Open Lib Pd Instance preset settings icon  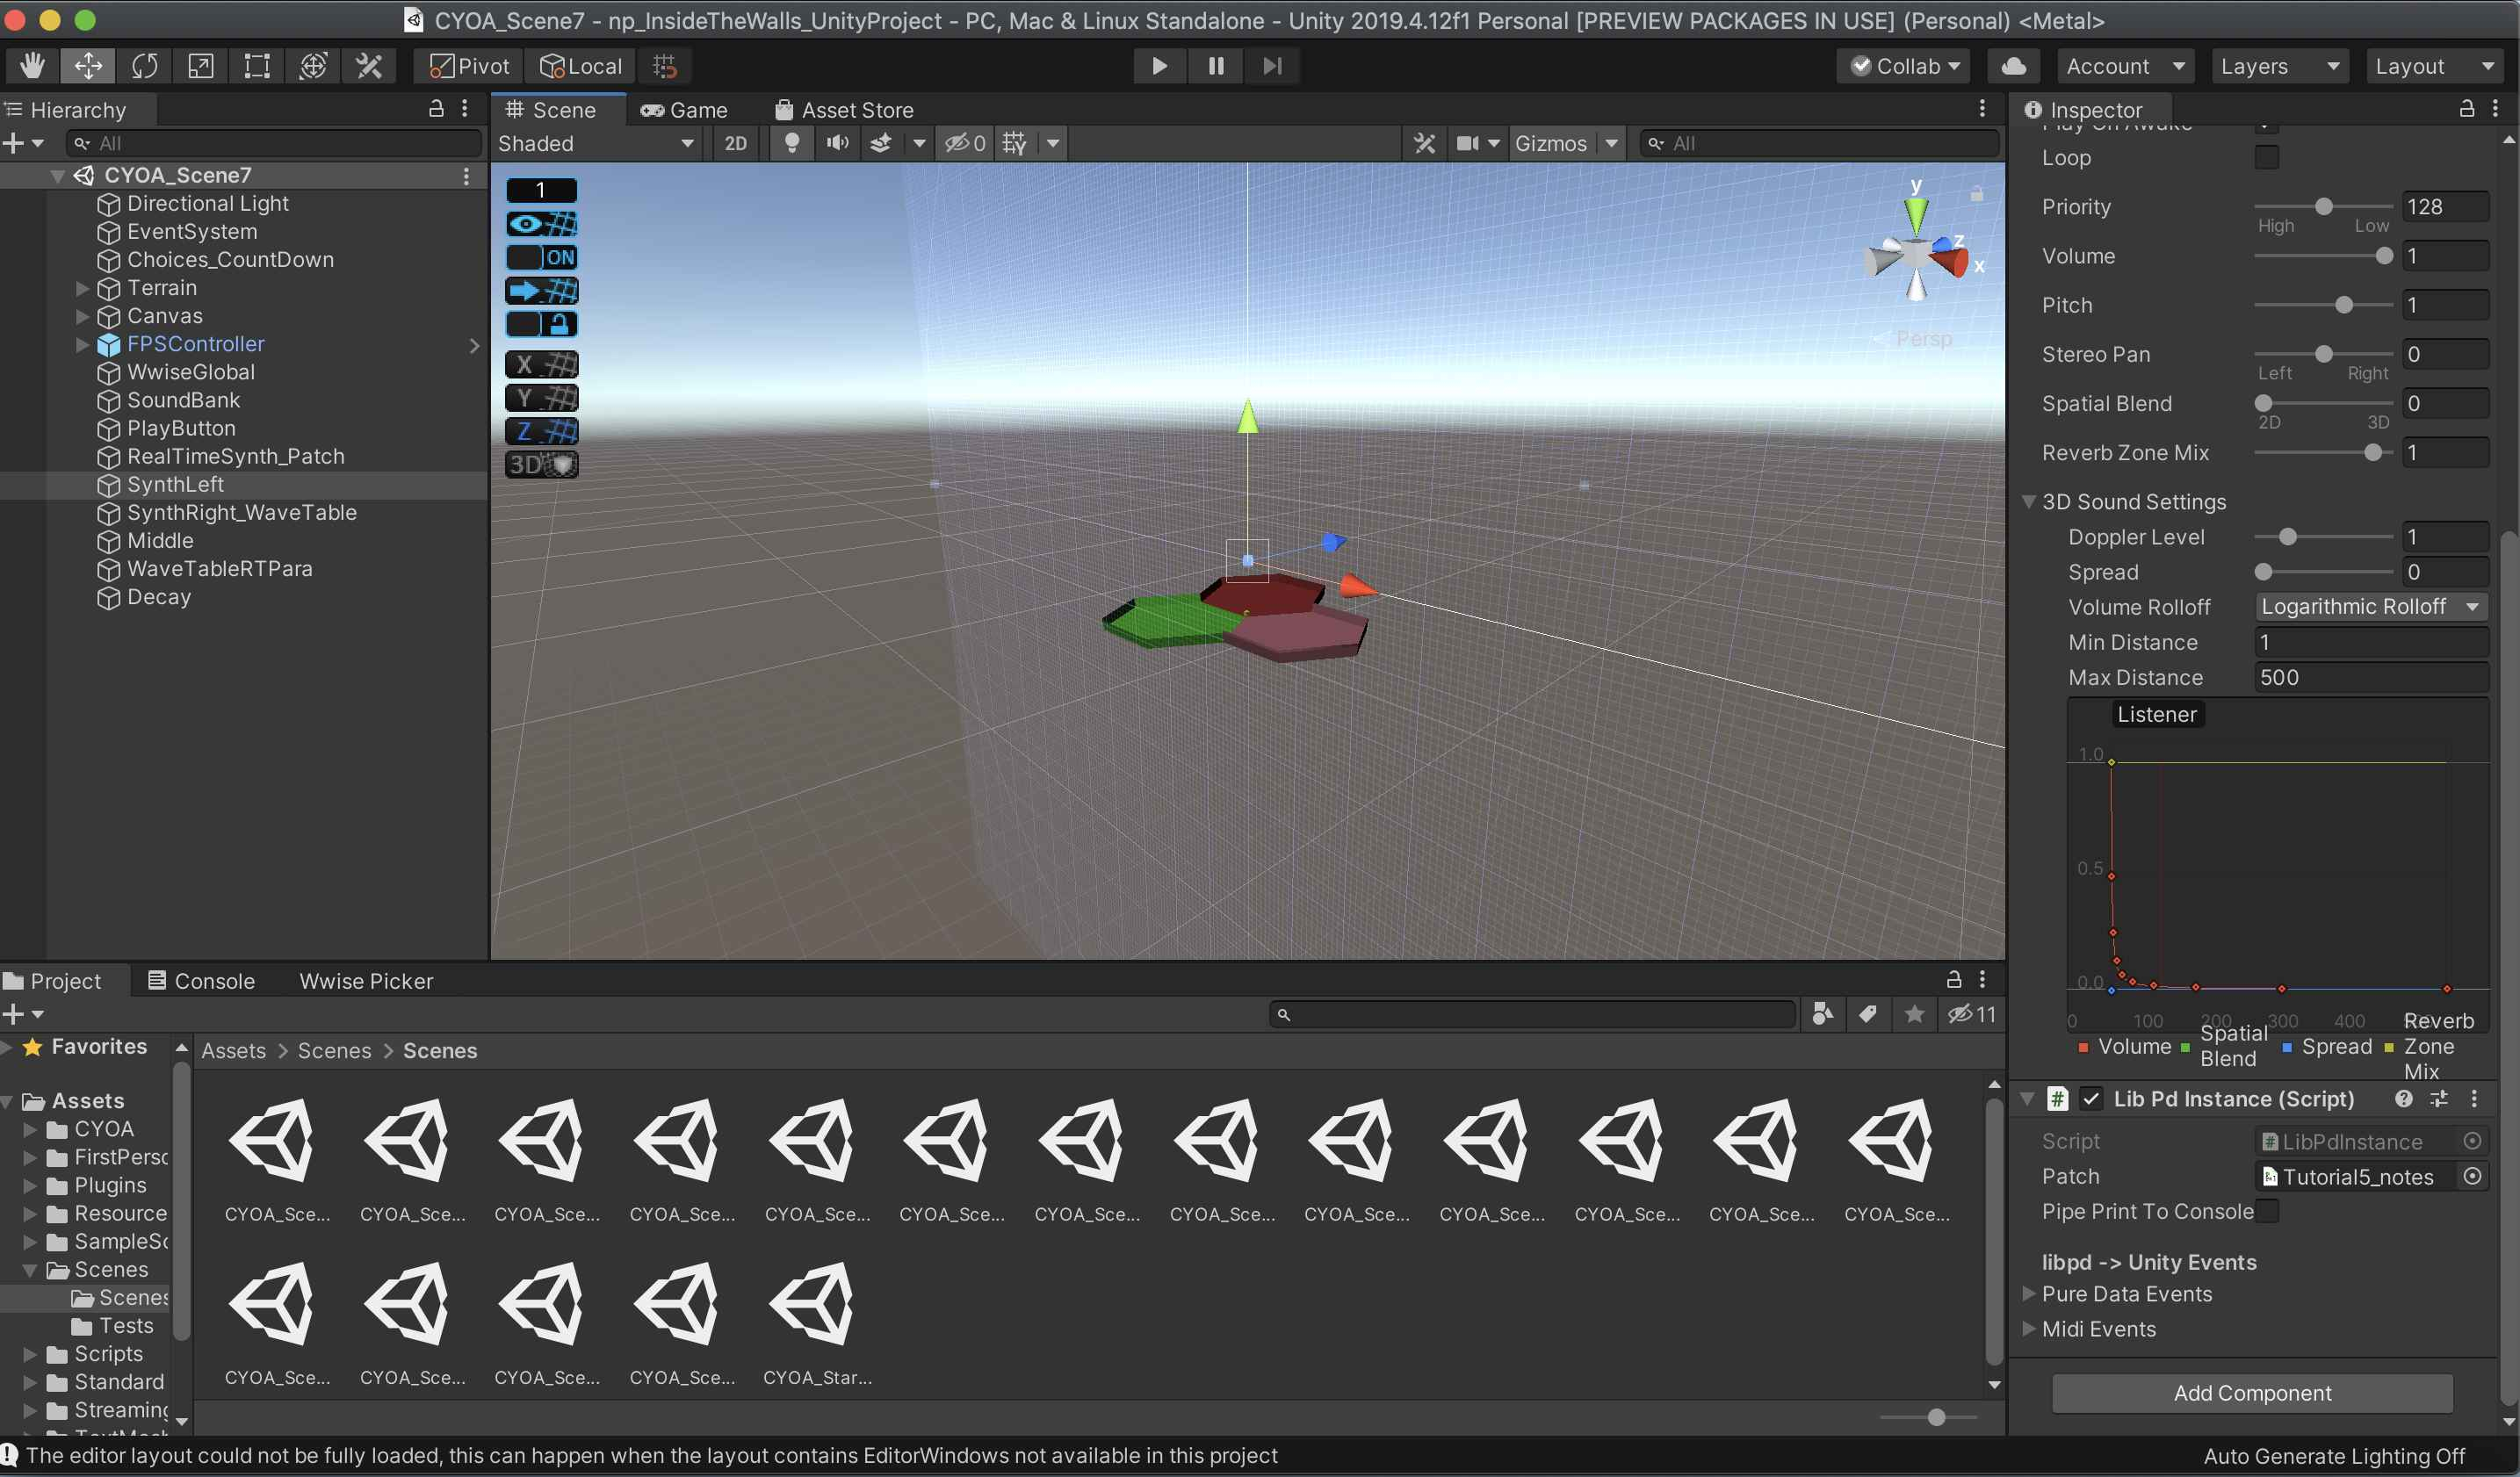click(2439, 1099)
